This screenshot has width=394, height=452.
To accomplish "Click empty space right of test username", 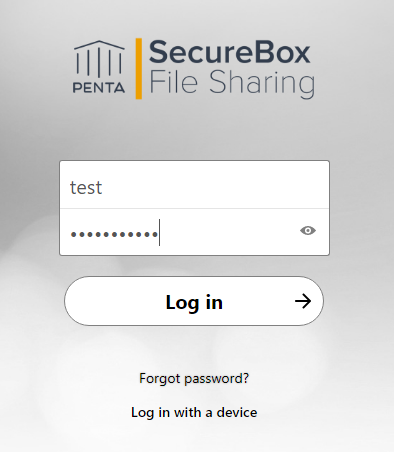I will (213, 187).
